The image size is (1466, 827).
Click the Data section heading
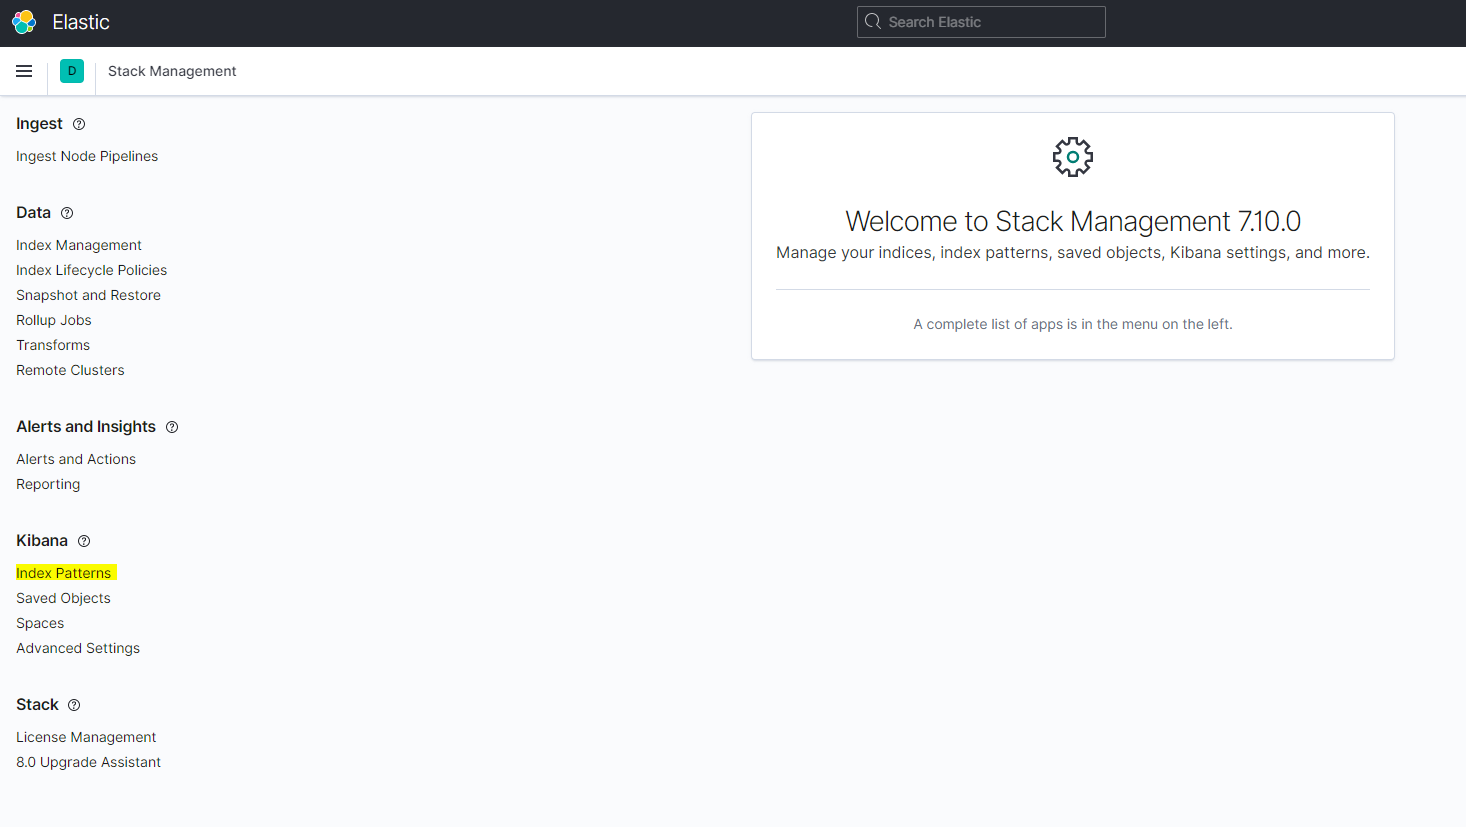click(x=33, y=213)
